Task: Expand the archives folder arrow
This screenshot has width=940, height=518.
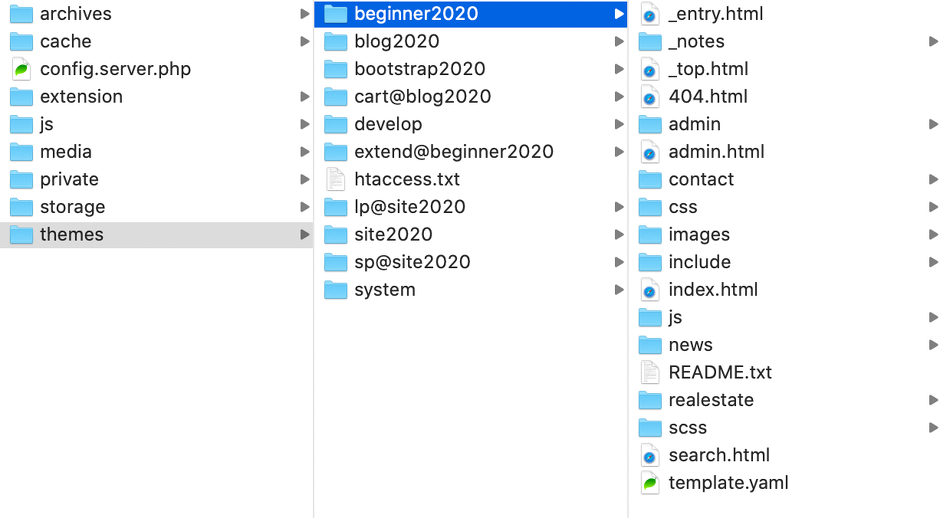Action: pos(305,14)
